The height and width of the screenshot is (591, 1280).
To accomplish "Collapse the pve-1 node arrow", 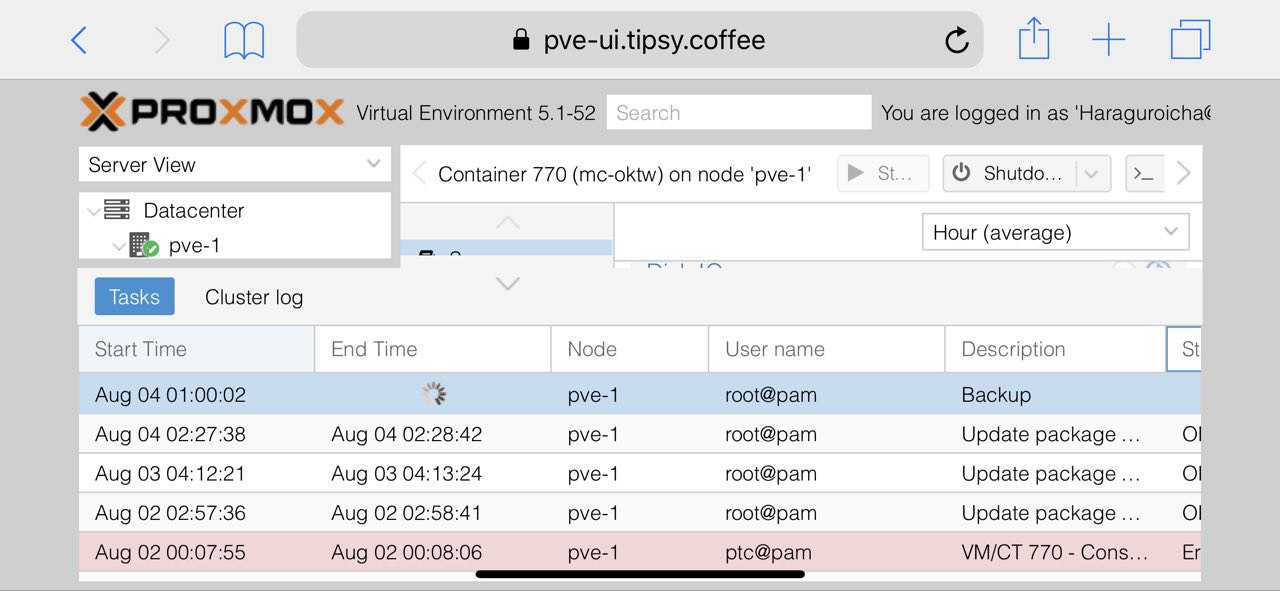I will pos(119,246).
